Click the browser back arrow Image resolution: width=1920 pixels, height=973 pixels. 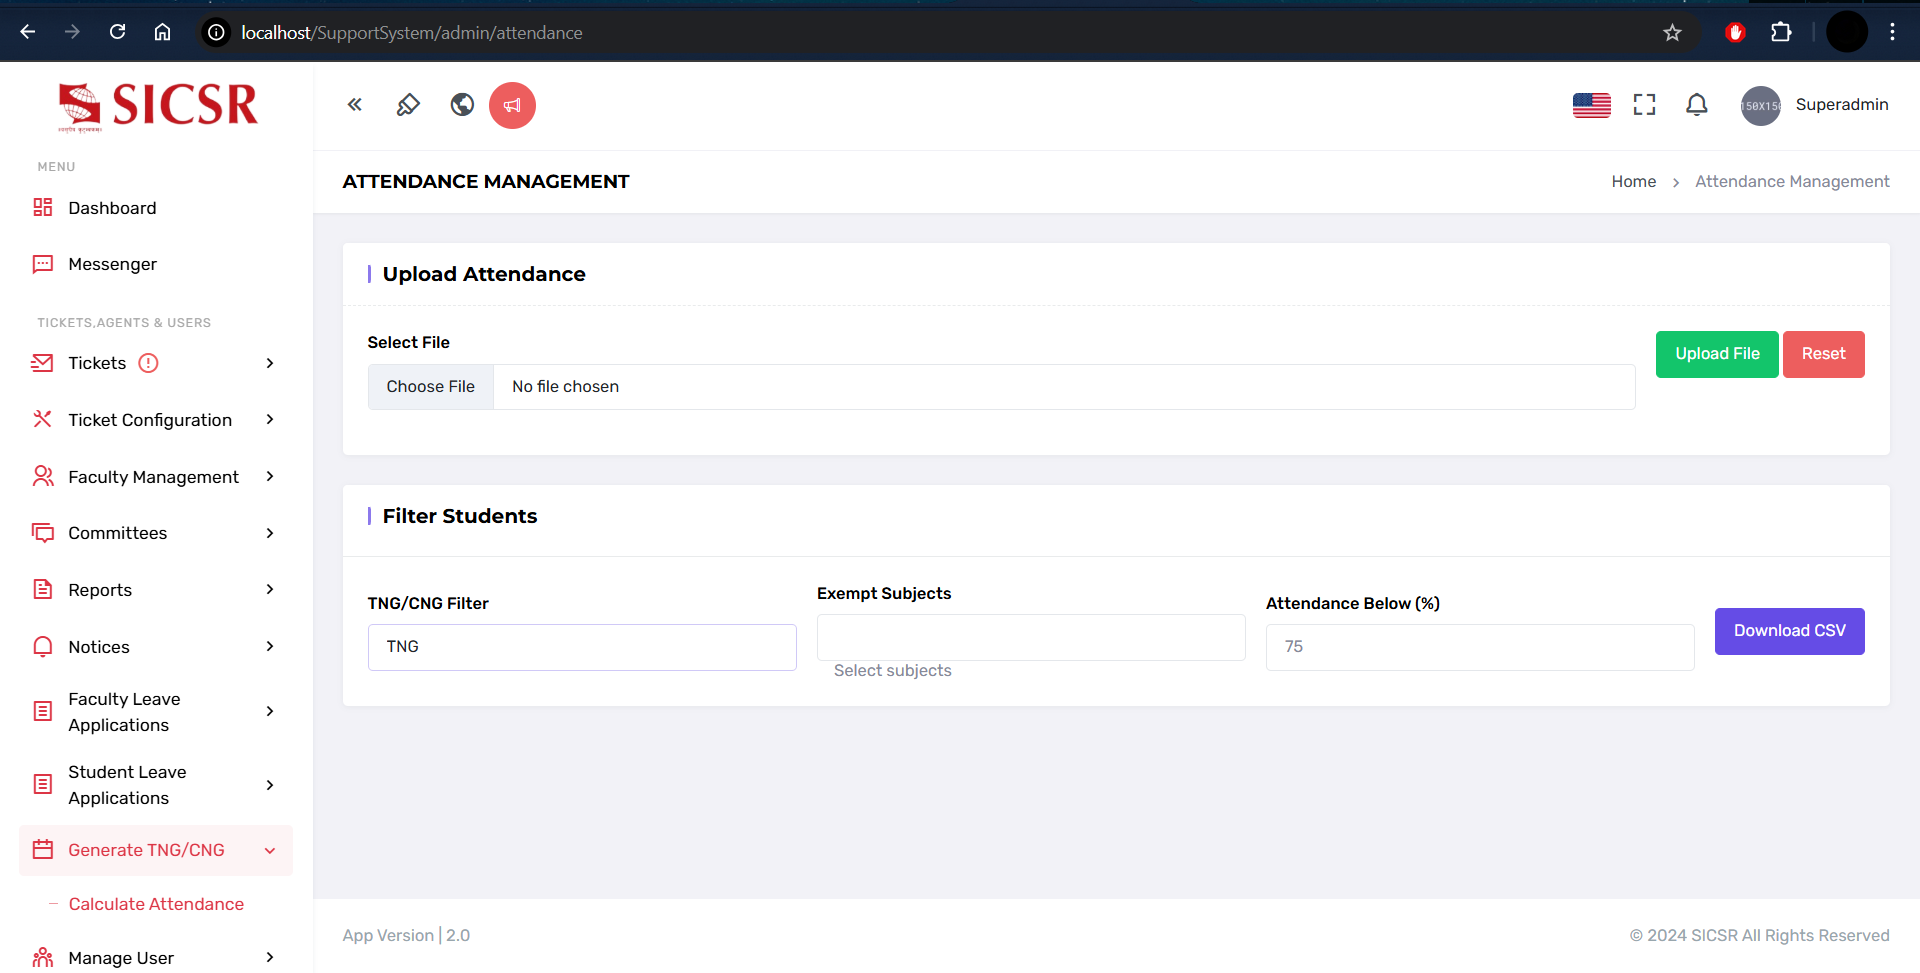pos(28,32)
